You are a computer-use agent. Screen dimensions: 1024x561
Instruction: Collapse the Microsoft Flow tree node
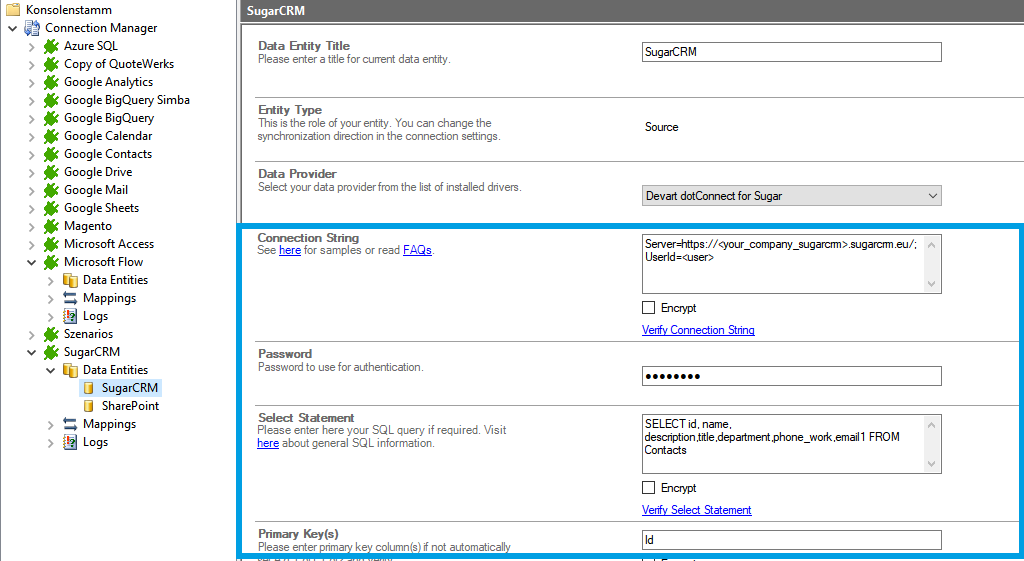coord(31,262)
